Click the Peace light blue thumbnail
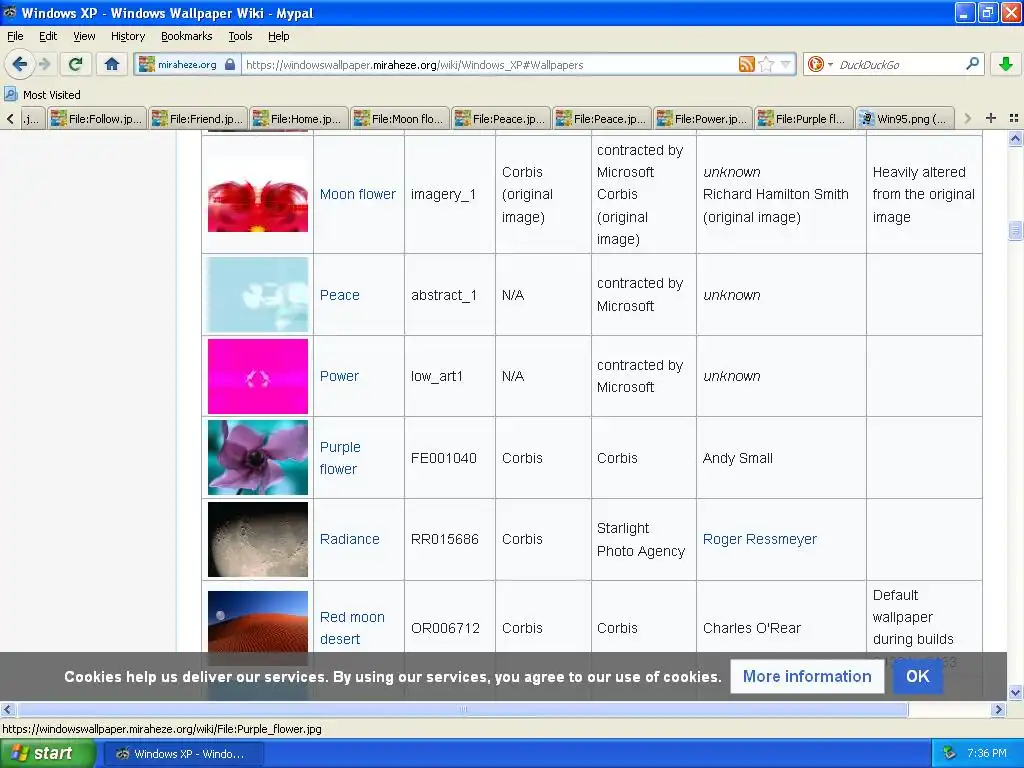The height and width of the screenshot is (768, 1024). click(258, 295)
